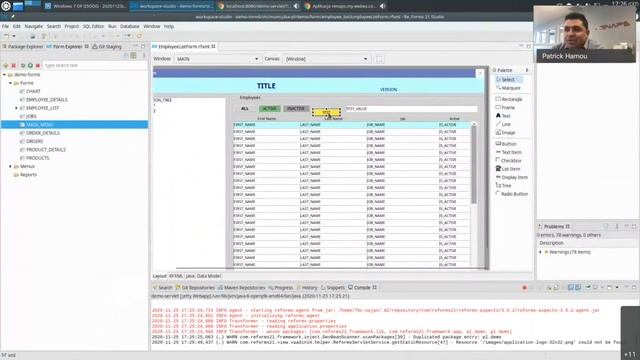Click the Form Explorer search text field
This screenshot has height=360, width=640.
click(x=95, y=65)
